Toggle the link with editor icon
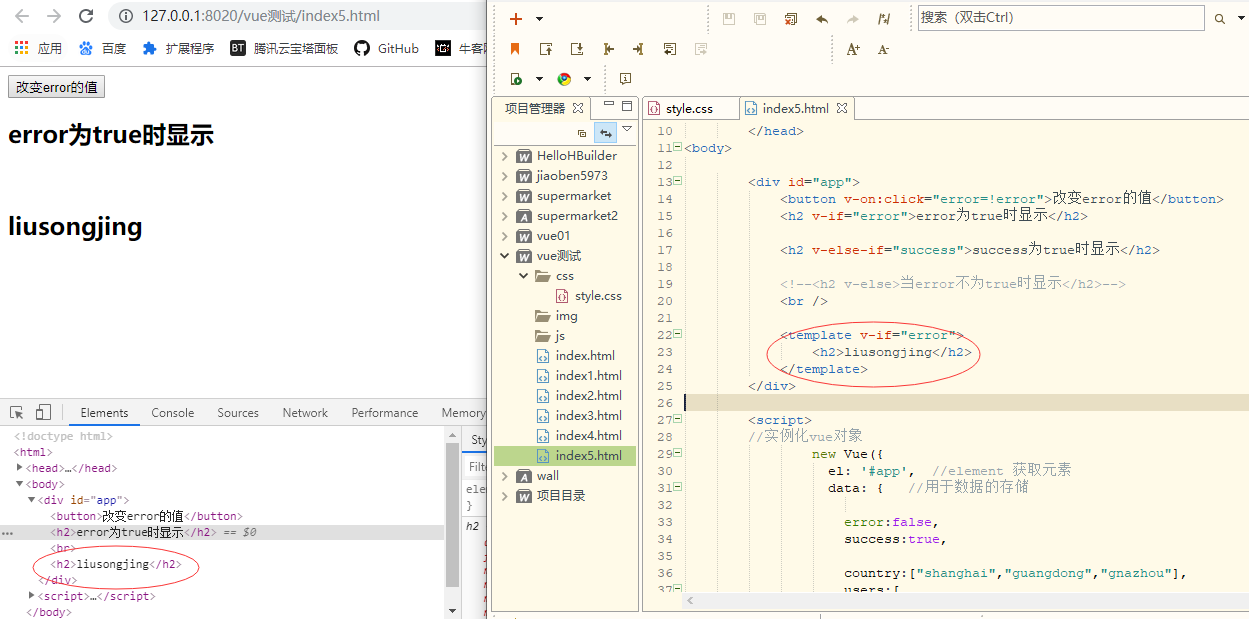 coord(605,132)
